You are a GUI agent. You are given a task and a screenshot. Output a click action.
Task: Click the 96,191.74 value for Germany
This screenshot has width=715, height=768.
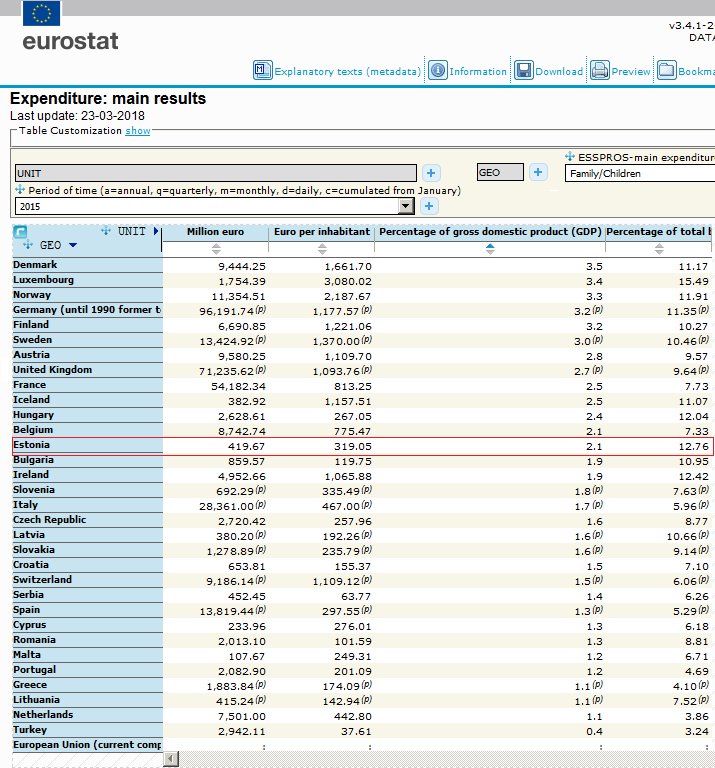[227, 312]
